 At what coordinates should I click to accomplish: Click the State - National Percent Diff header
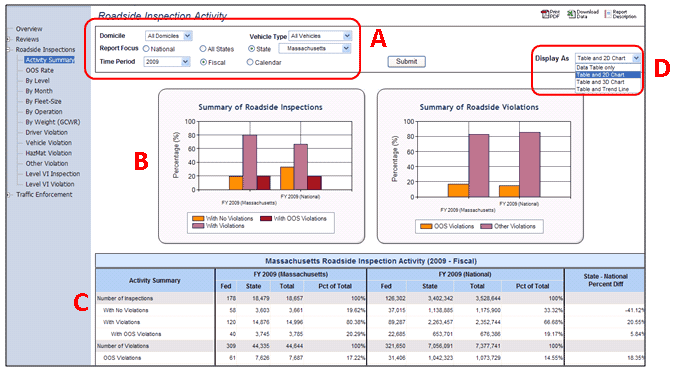click(x=605, y=281)
